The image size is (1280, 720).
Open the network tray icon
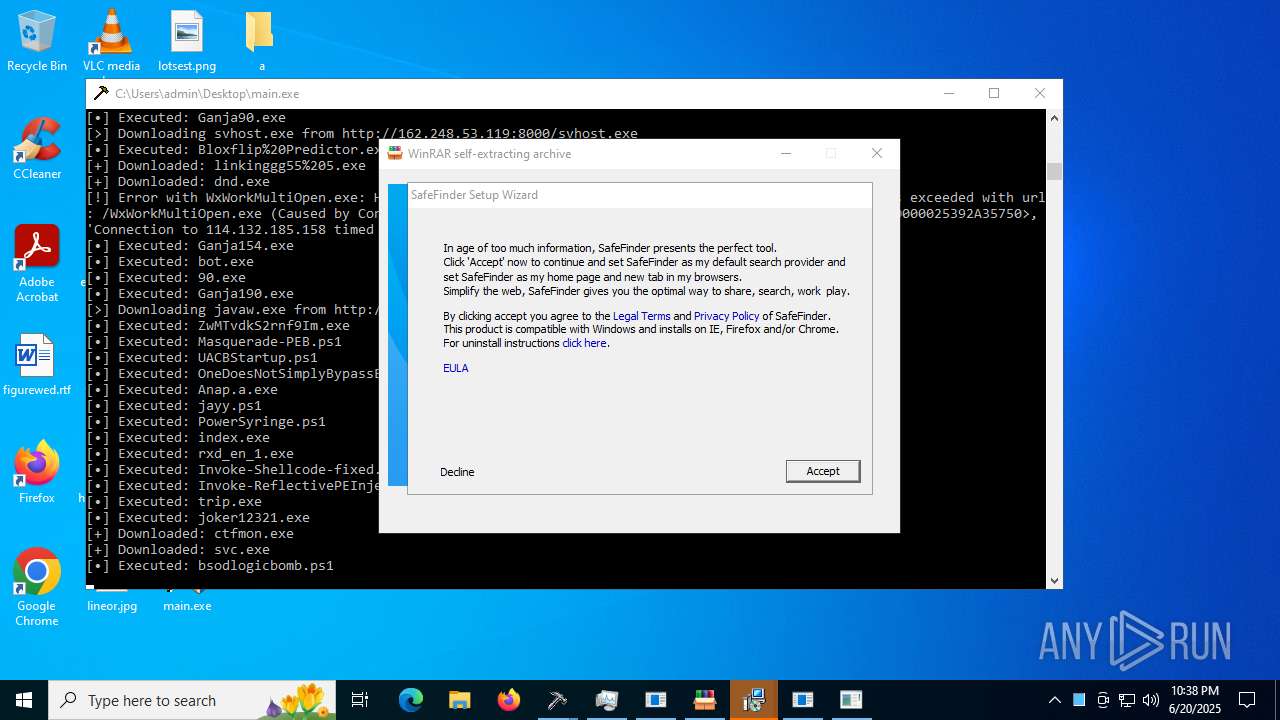tap(1127, 700)
